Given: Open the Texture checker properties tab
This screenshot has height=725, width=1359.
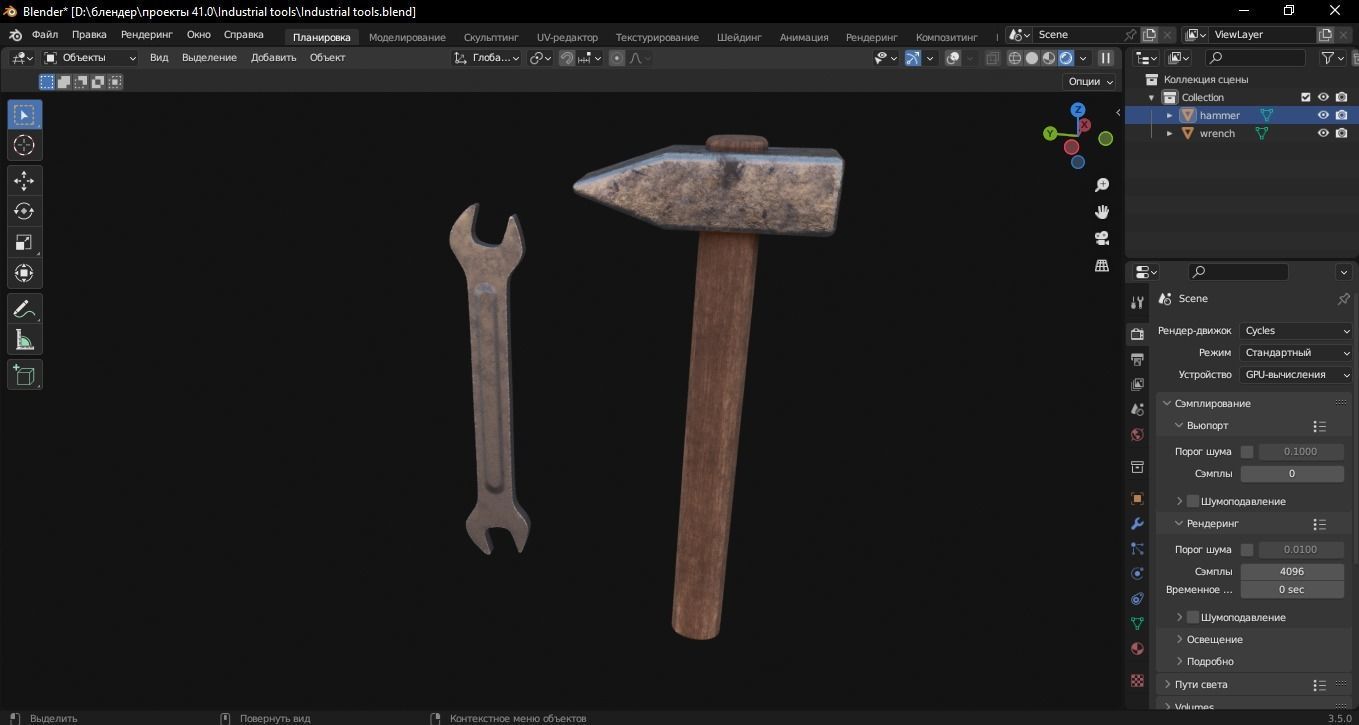Looking at the screenshot, I should (x=1137, y=680).
